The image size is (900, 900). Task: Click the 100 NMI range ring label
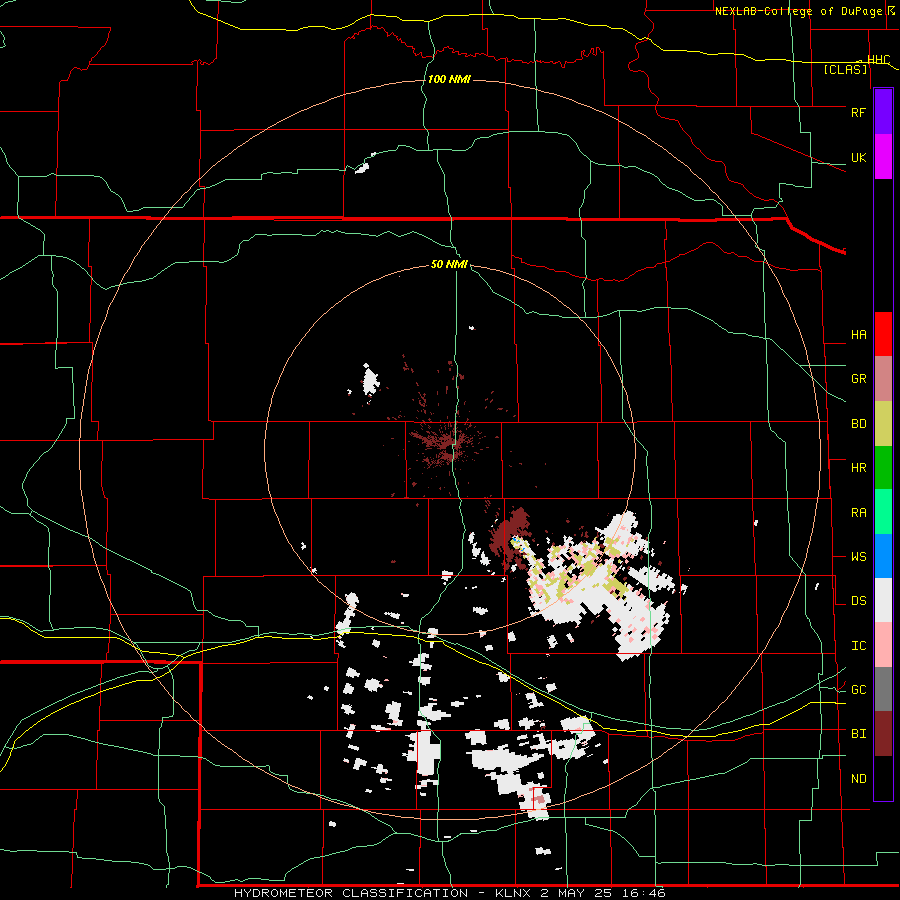point(449,79)
